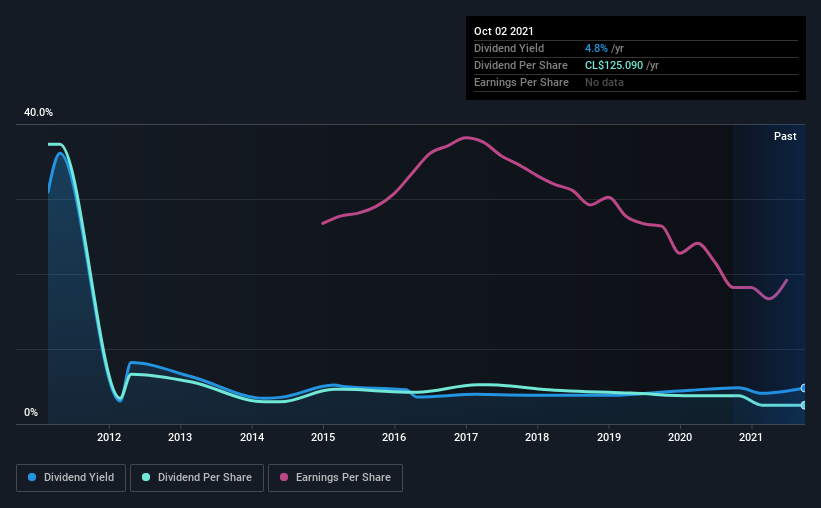Select the 2021 label on the time axis
821x508 pixels.
pos(751,437)
